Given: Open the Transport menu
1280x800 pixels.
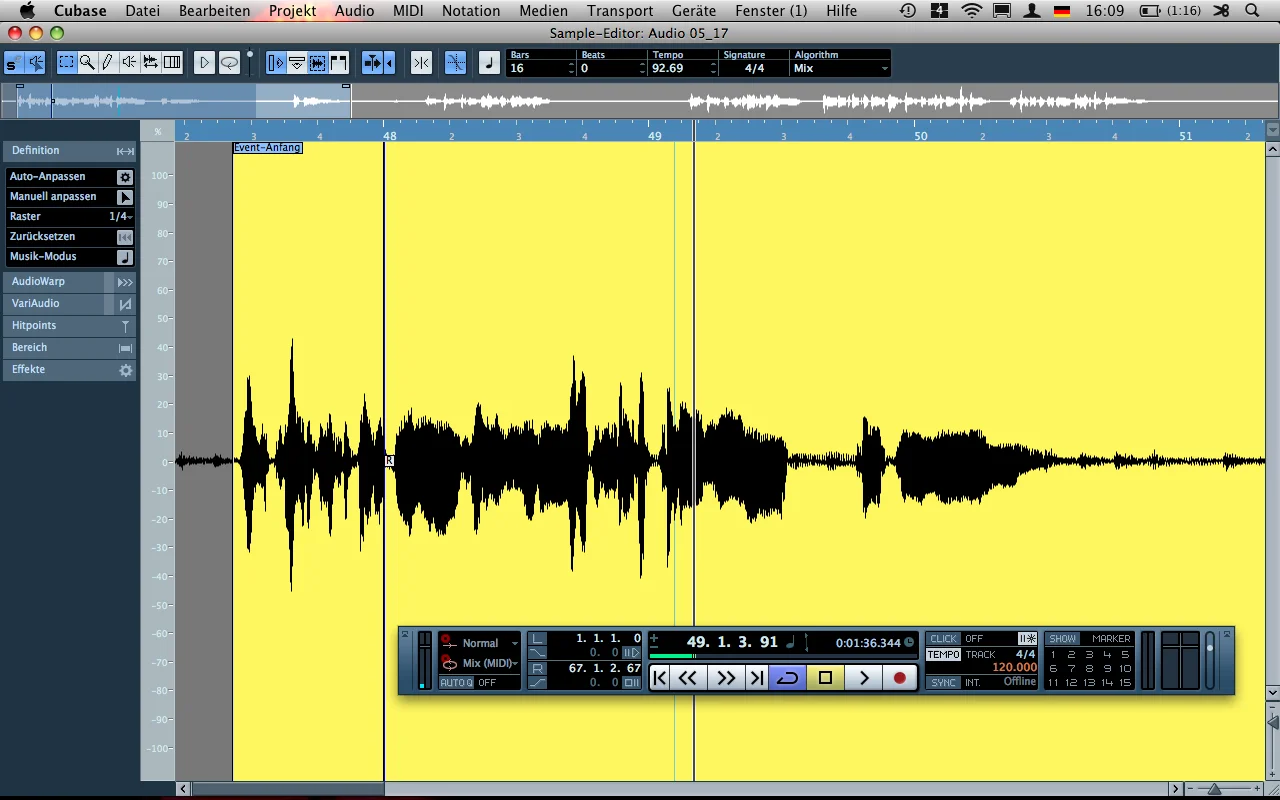Looking at the screenshot, I should [620, 11].
